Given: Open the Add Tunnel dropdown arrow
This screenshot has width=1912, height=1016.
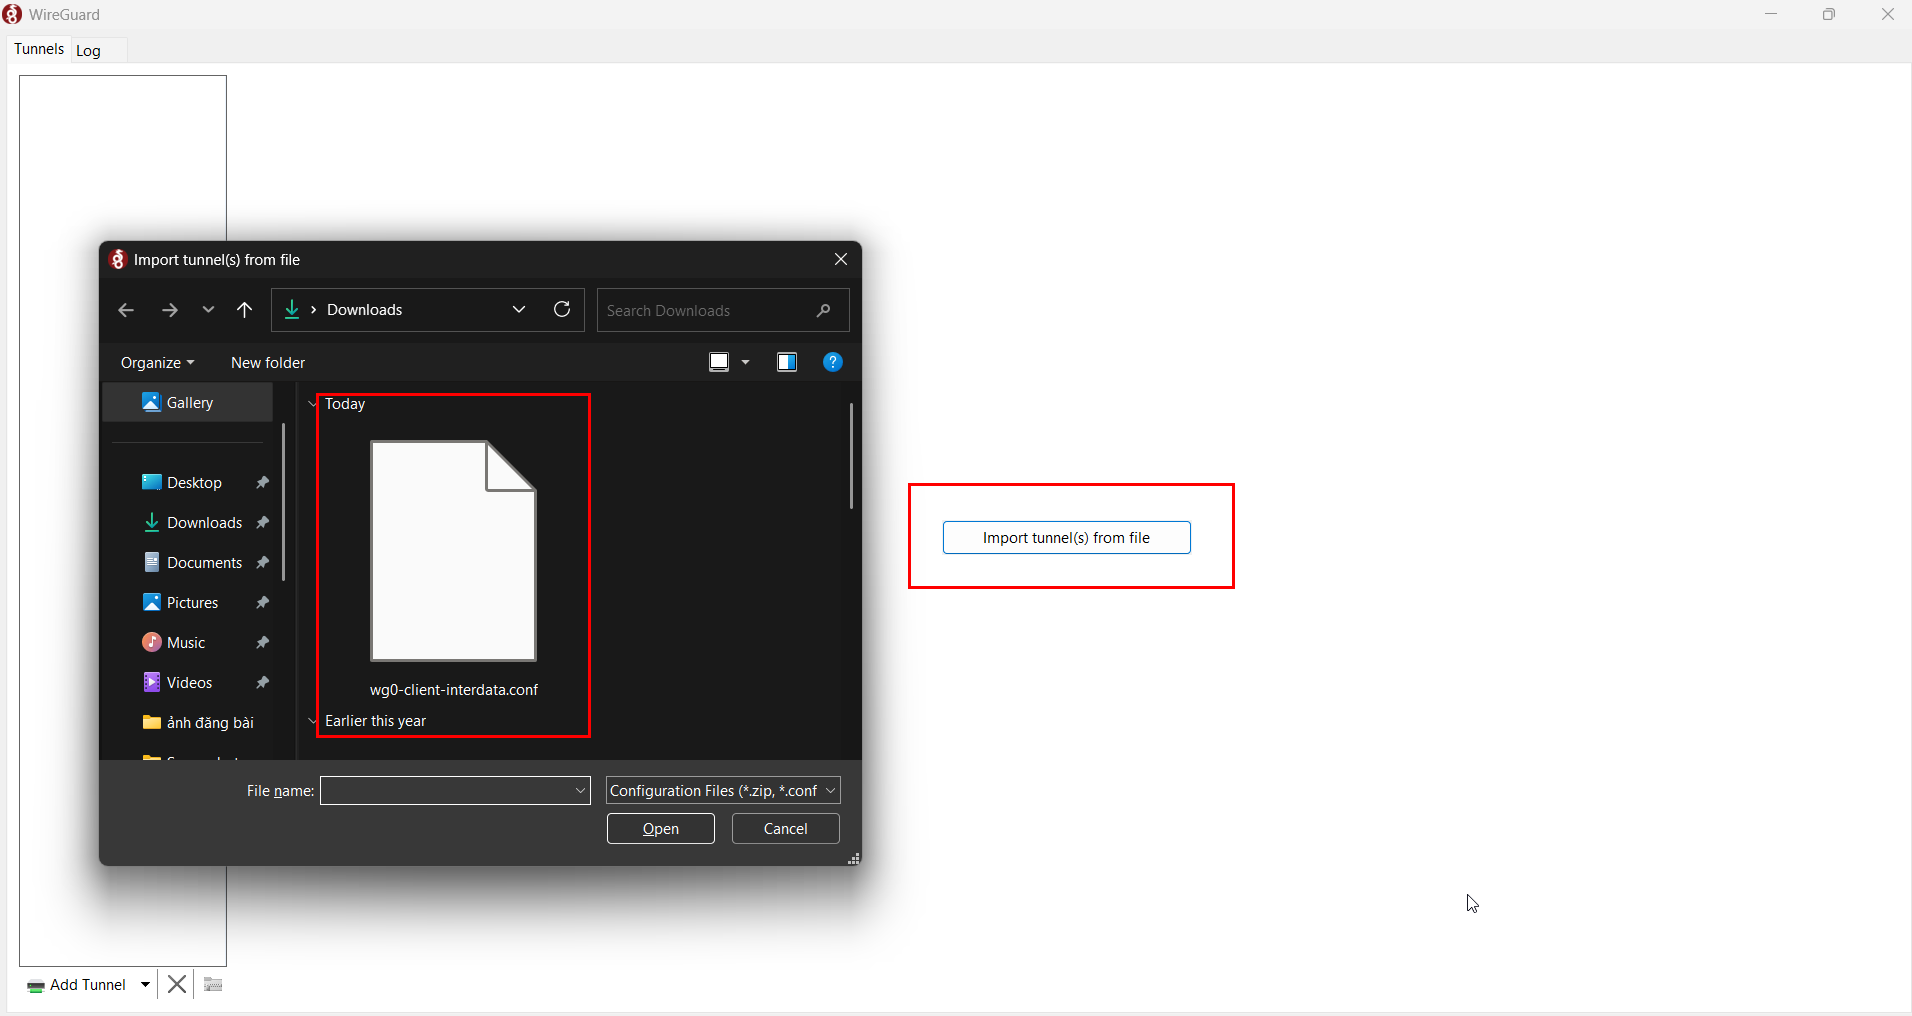Looking at the screenshot, I should pos(146,985).
